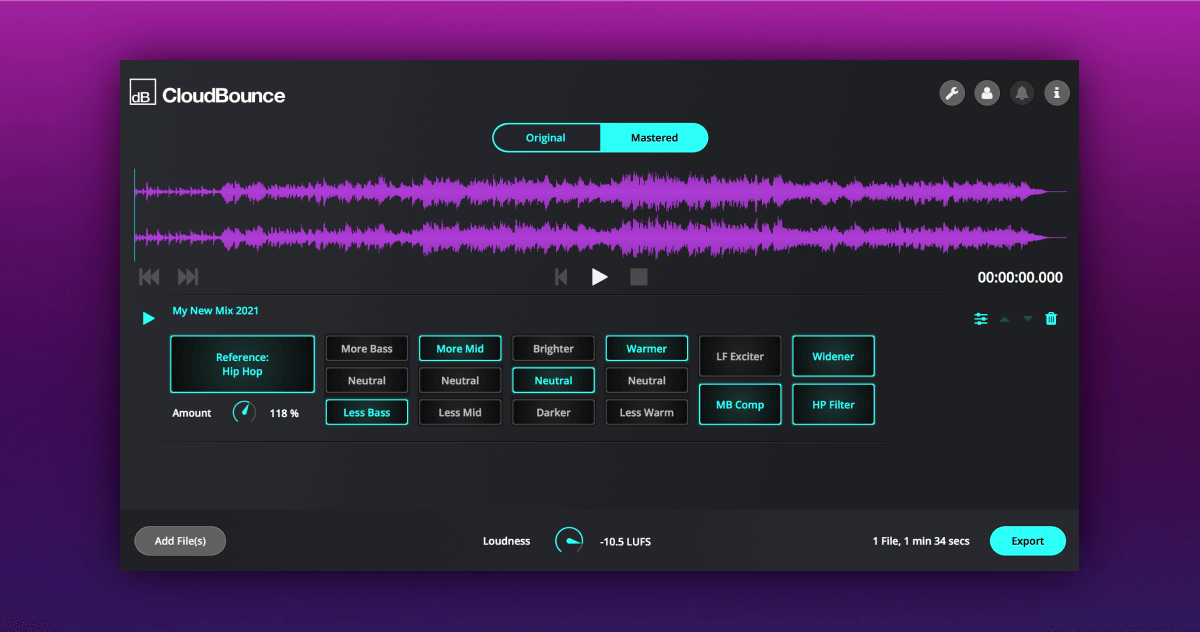Move track up with arrow

1004,318
